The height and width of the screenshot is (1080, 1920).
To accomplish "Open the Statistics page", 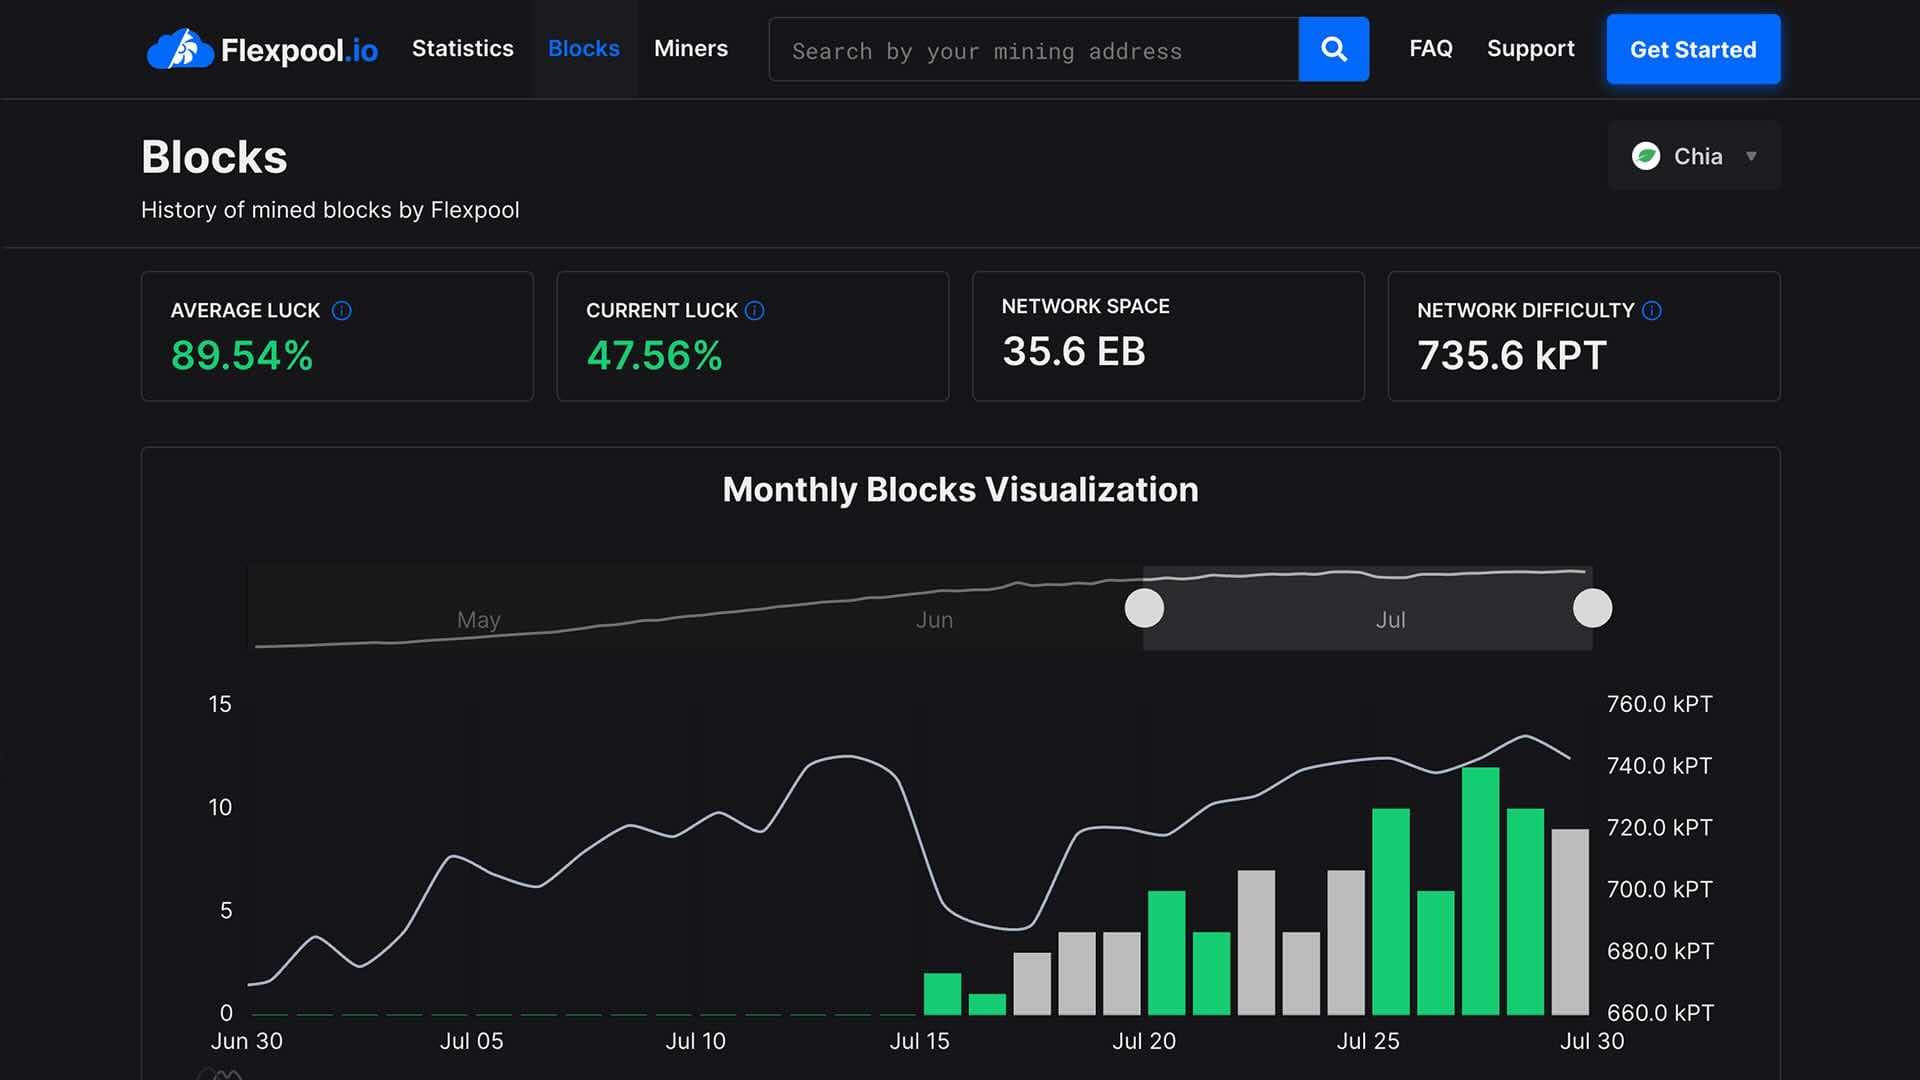I will pos(462,49).
